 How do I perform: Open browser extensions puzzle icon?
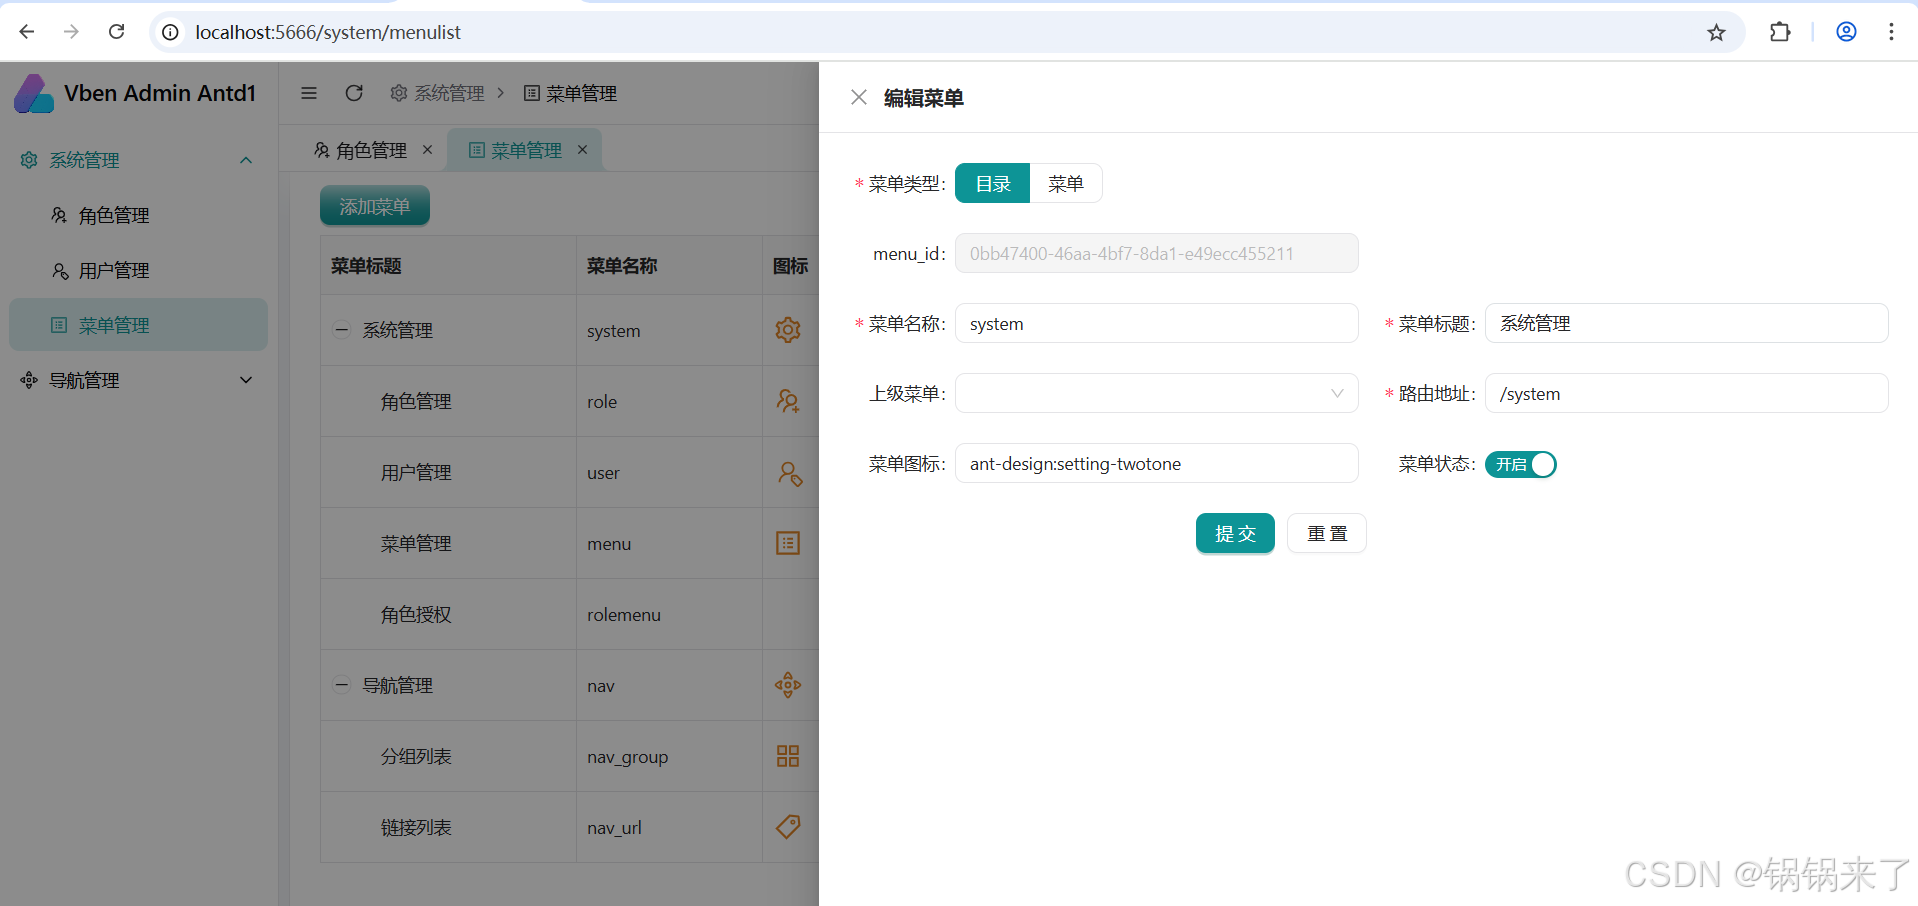[1780, 32]
